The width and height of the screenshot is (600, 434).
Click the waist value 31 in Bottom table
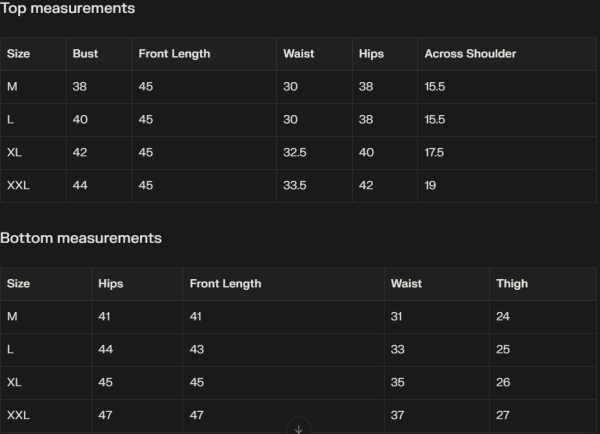coord(397,317)
